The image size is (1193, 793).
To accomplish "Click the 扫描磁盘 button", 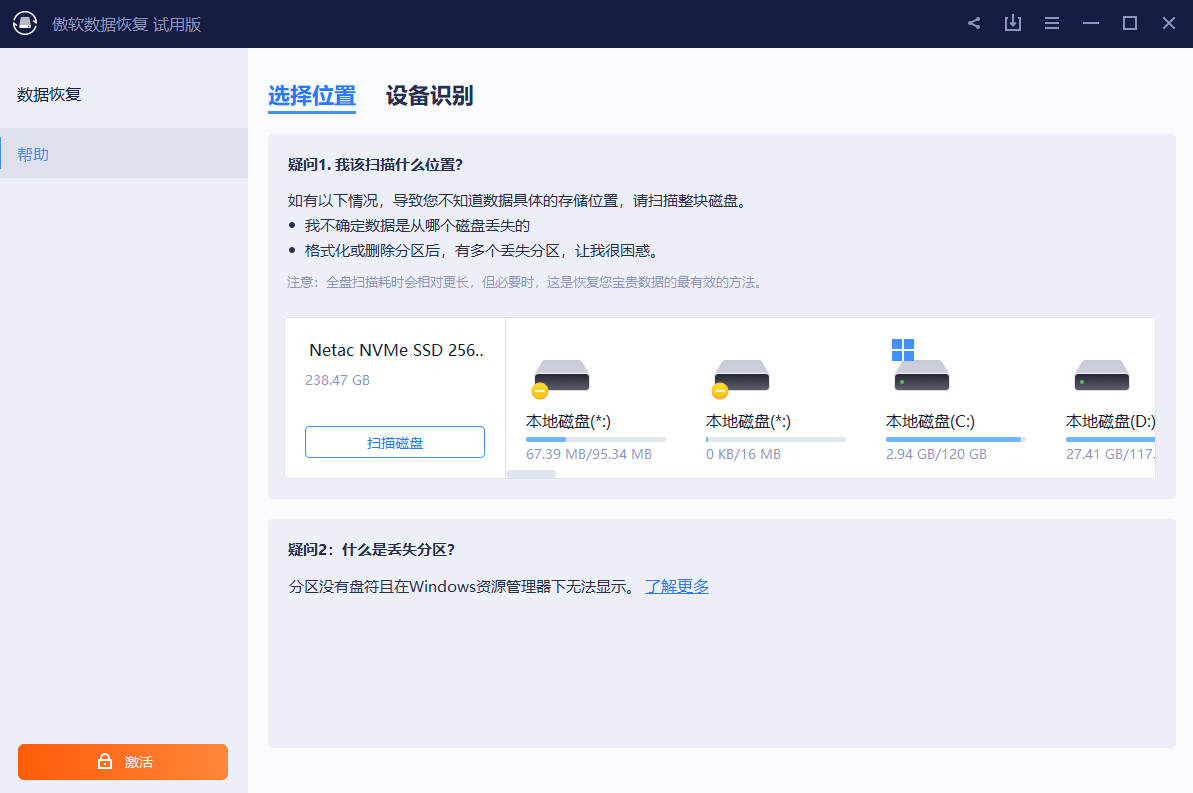I will [x=395, y=442].
